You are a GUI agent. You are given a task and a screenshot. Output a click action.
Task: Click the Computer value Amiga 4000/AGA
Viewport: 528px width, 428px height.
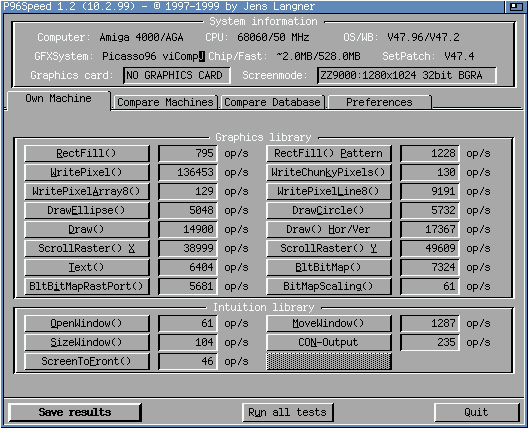point(141,37)
